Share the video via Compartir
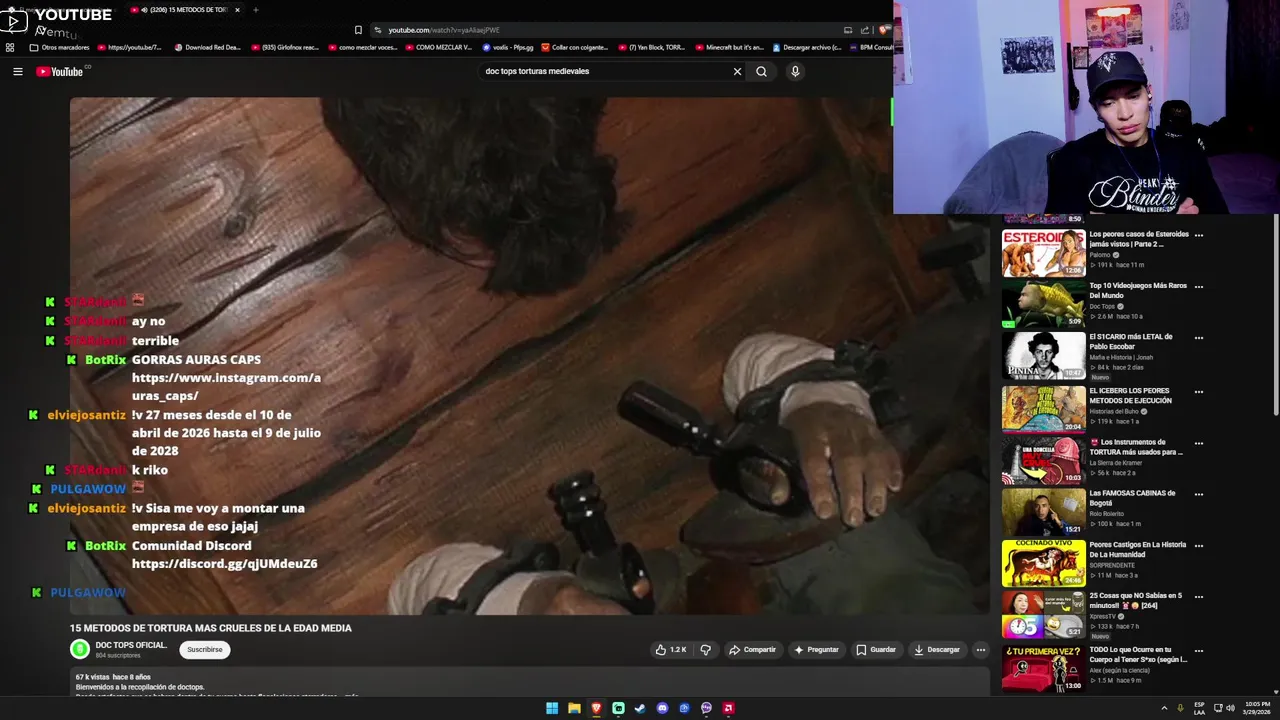Viewport: 1280px width, 720px height. (x=752, y=650)
